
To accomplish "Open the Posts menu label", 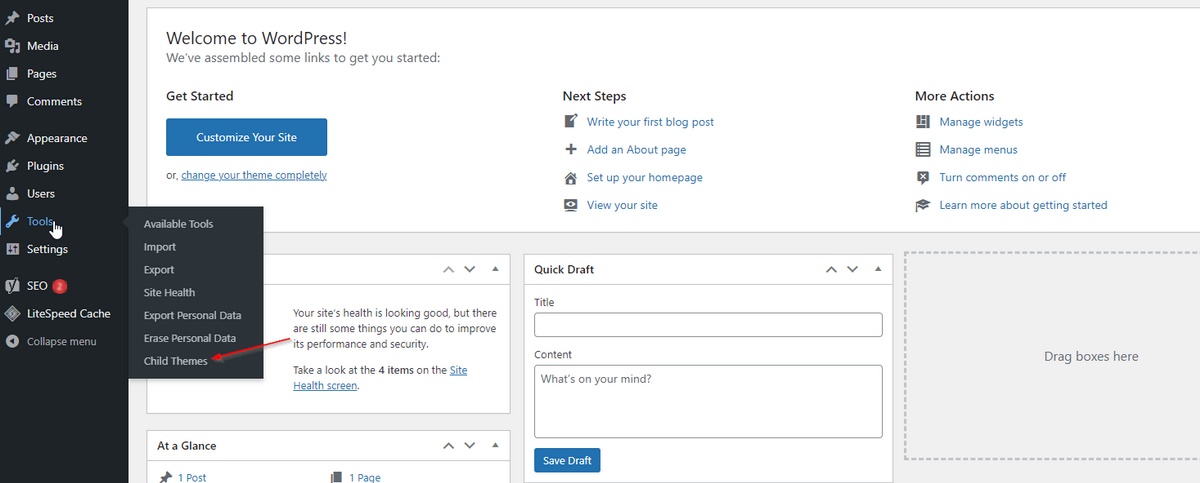I will pyautogui.click(x=40, y=18).
